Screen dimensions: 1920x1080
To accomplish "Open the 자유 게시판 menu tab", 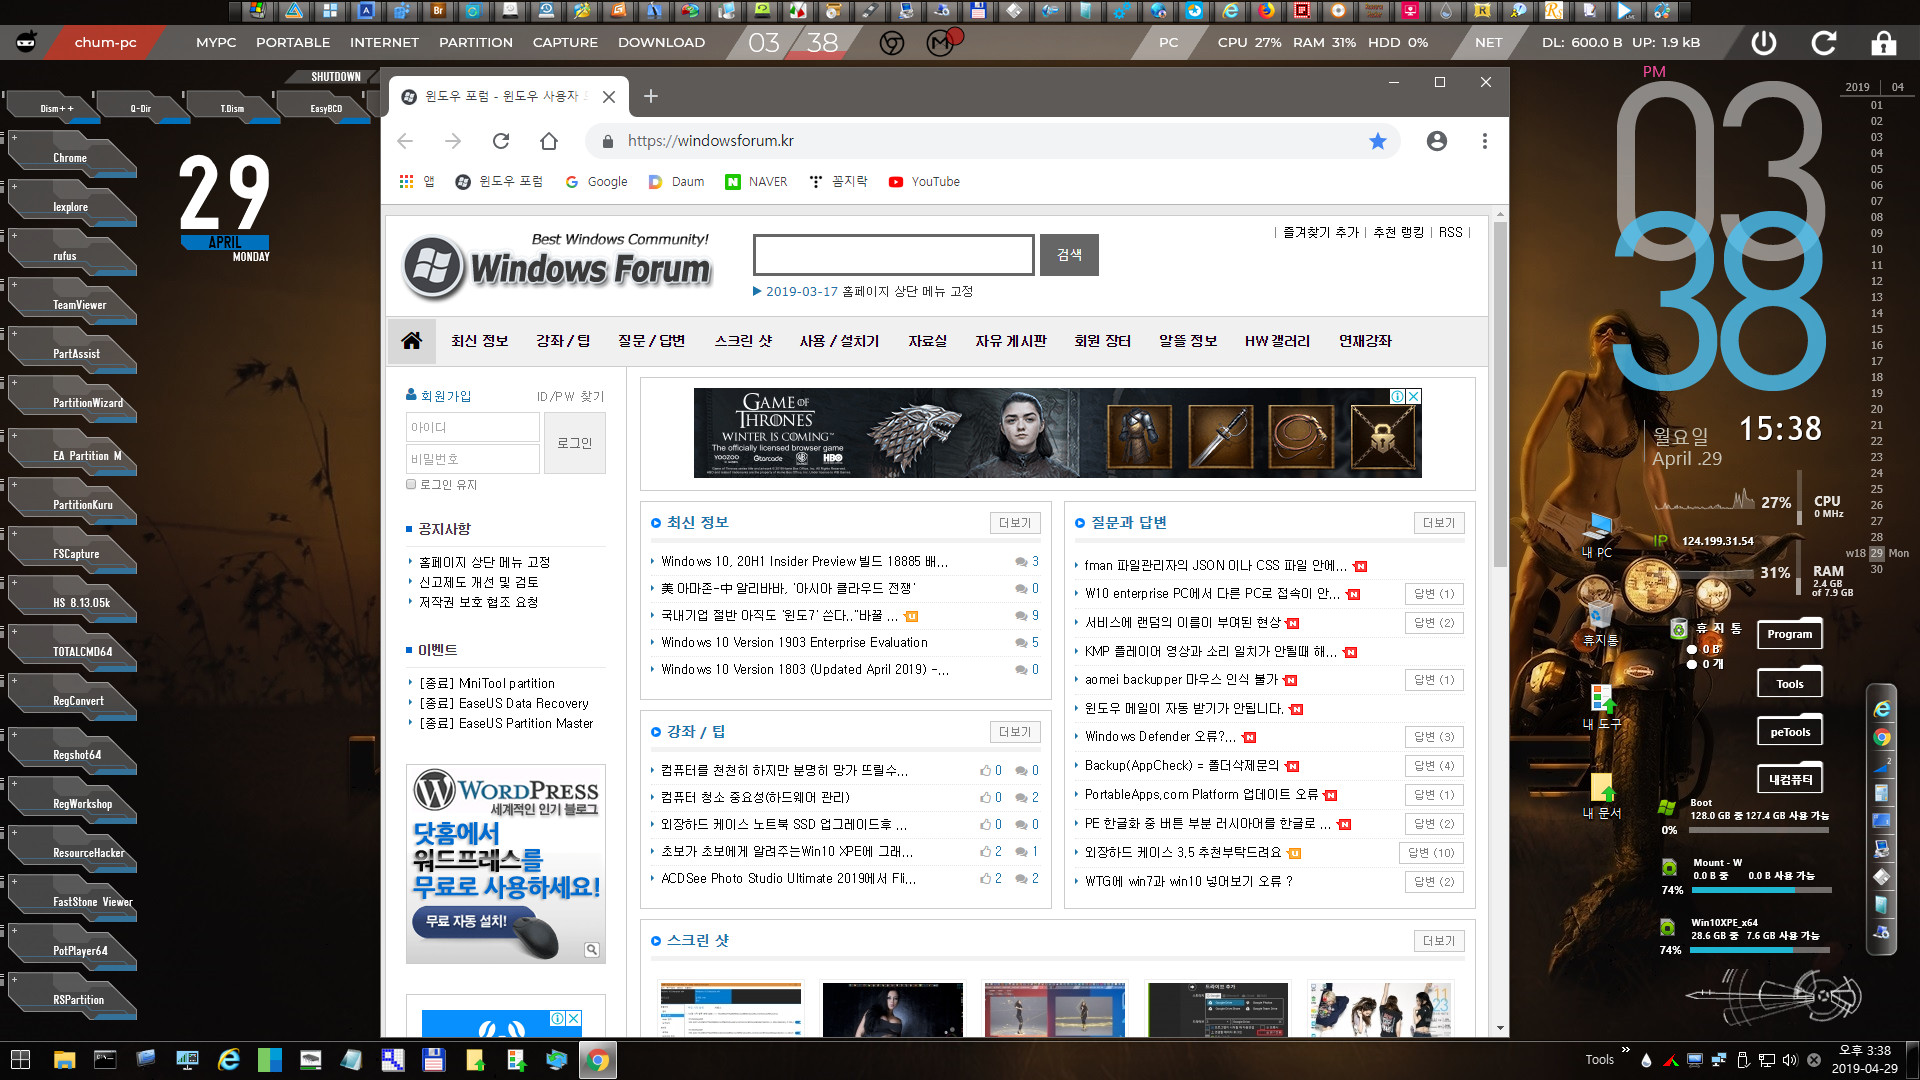I will click(1011, 341).
